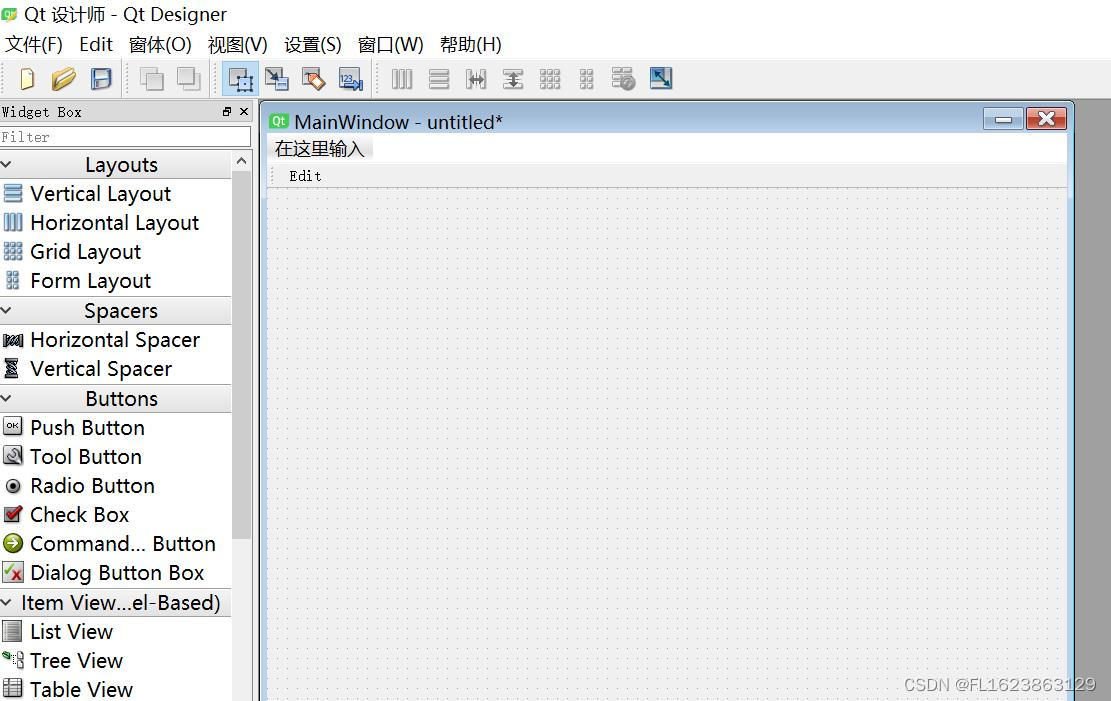This screenshot has width=1111, height=701.
Task: Click 在这里输入 in the form's menu bar
Action: click(x=320, y=149)
